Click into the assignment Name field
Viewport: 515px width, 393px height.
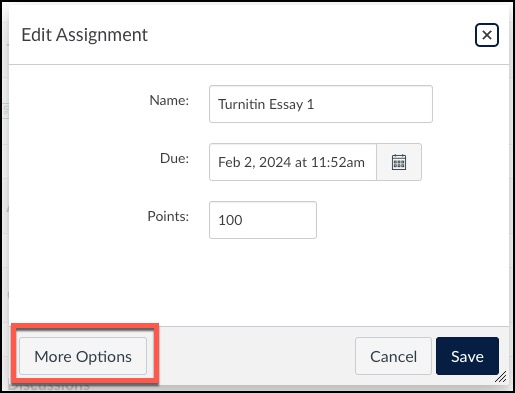click(321, 104)
